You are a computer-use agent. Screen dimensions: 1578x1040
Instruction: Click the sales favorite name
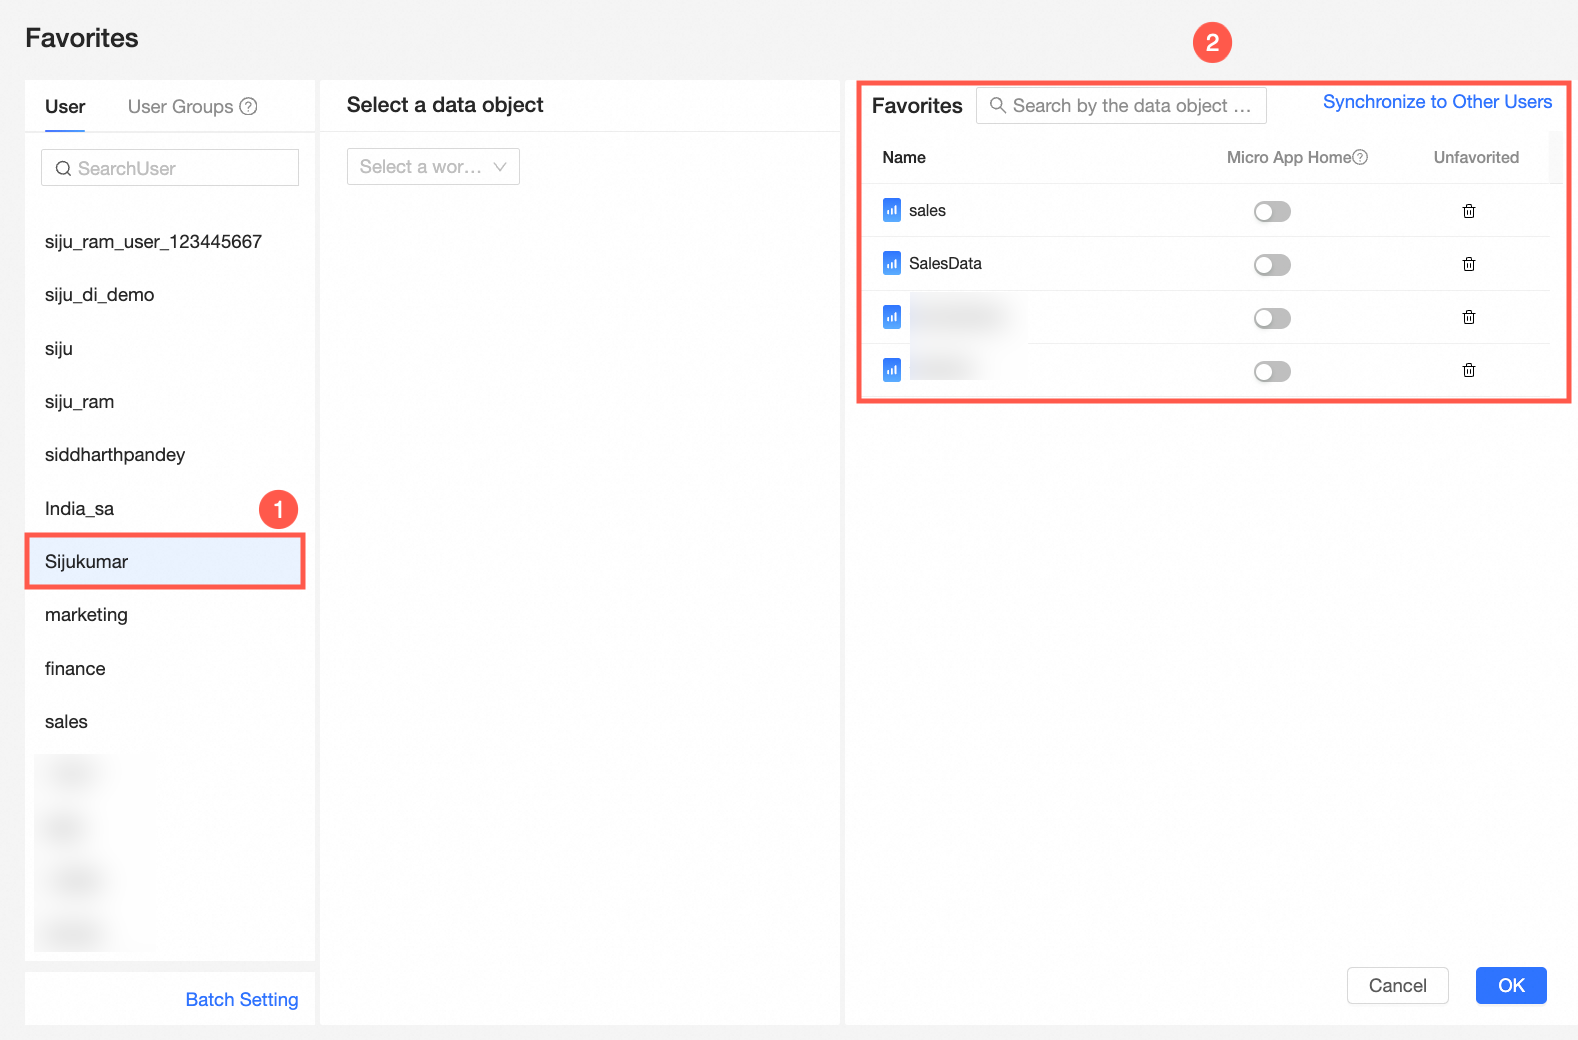(927, 210)
